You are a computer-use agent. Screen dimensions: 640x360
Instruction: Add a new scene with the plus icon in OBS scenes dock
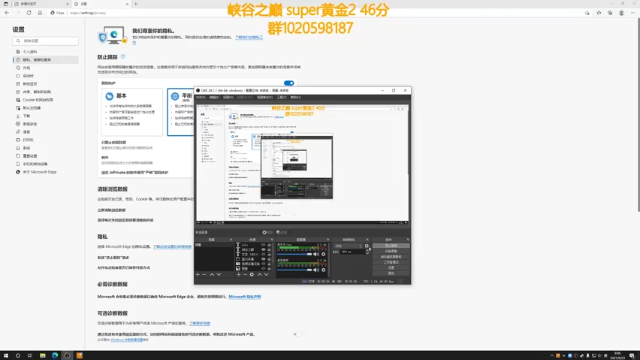198,275
